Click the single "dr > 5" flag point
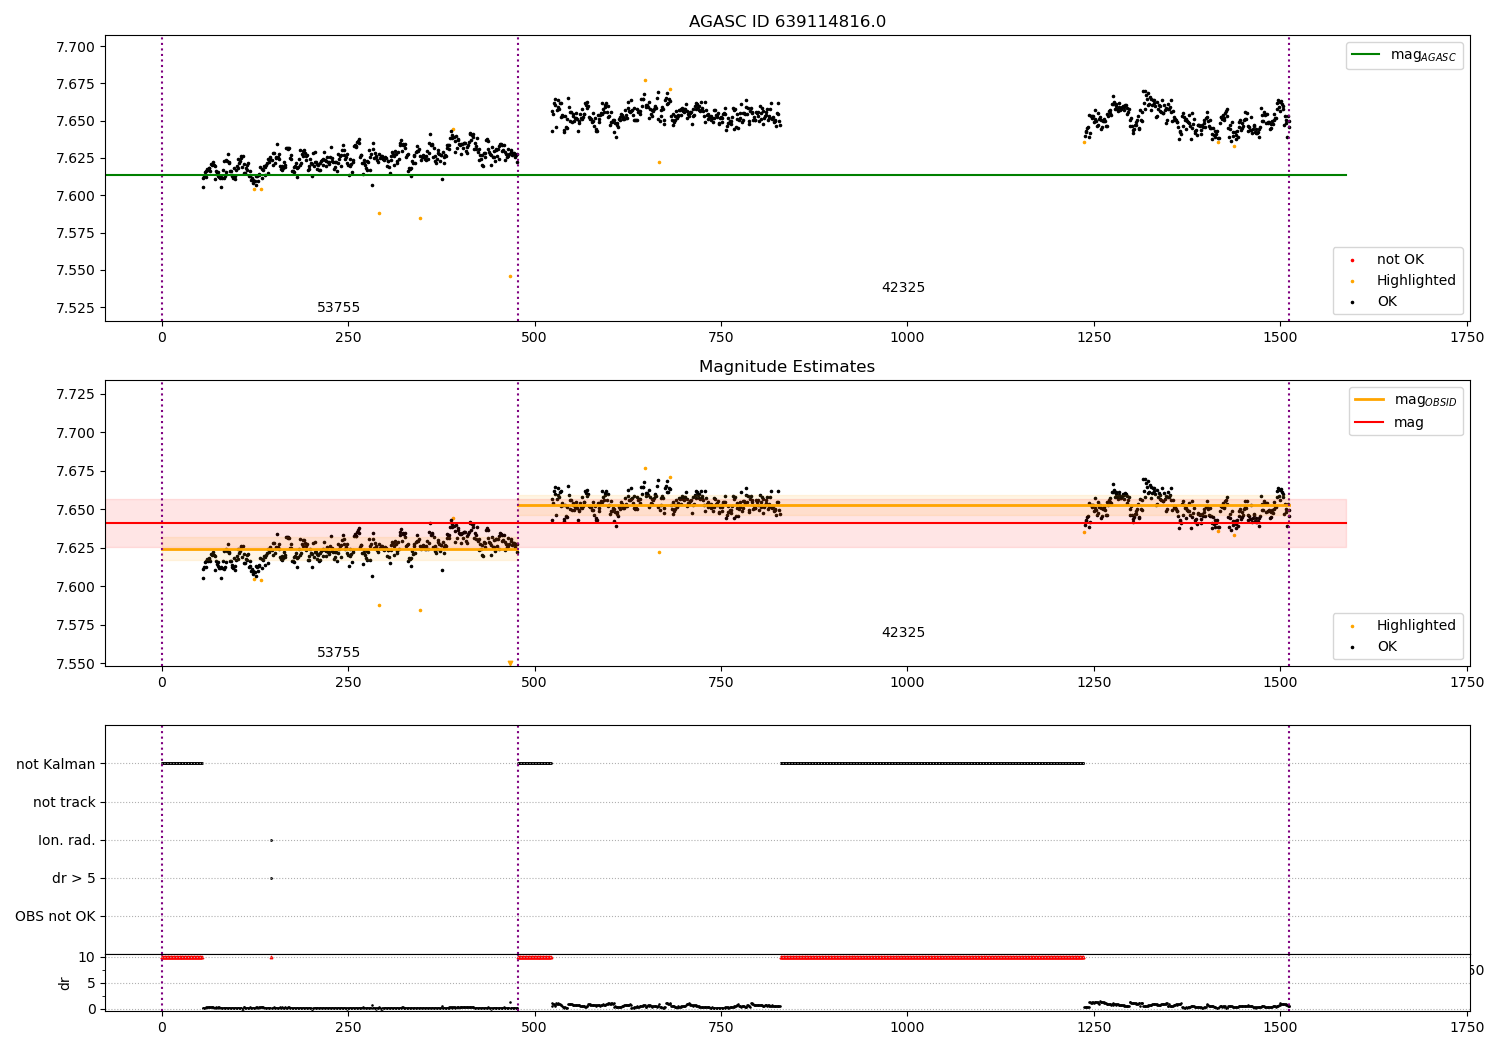Screen dimensions: 1500x1050 pos(271,878)
